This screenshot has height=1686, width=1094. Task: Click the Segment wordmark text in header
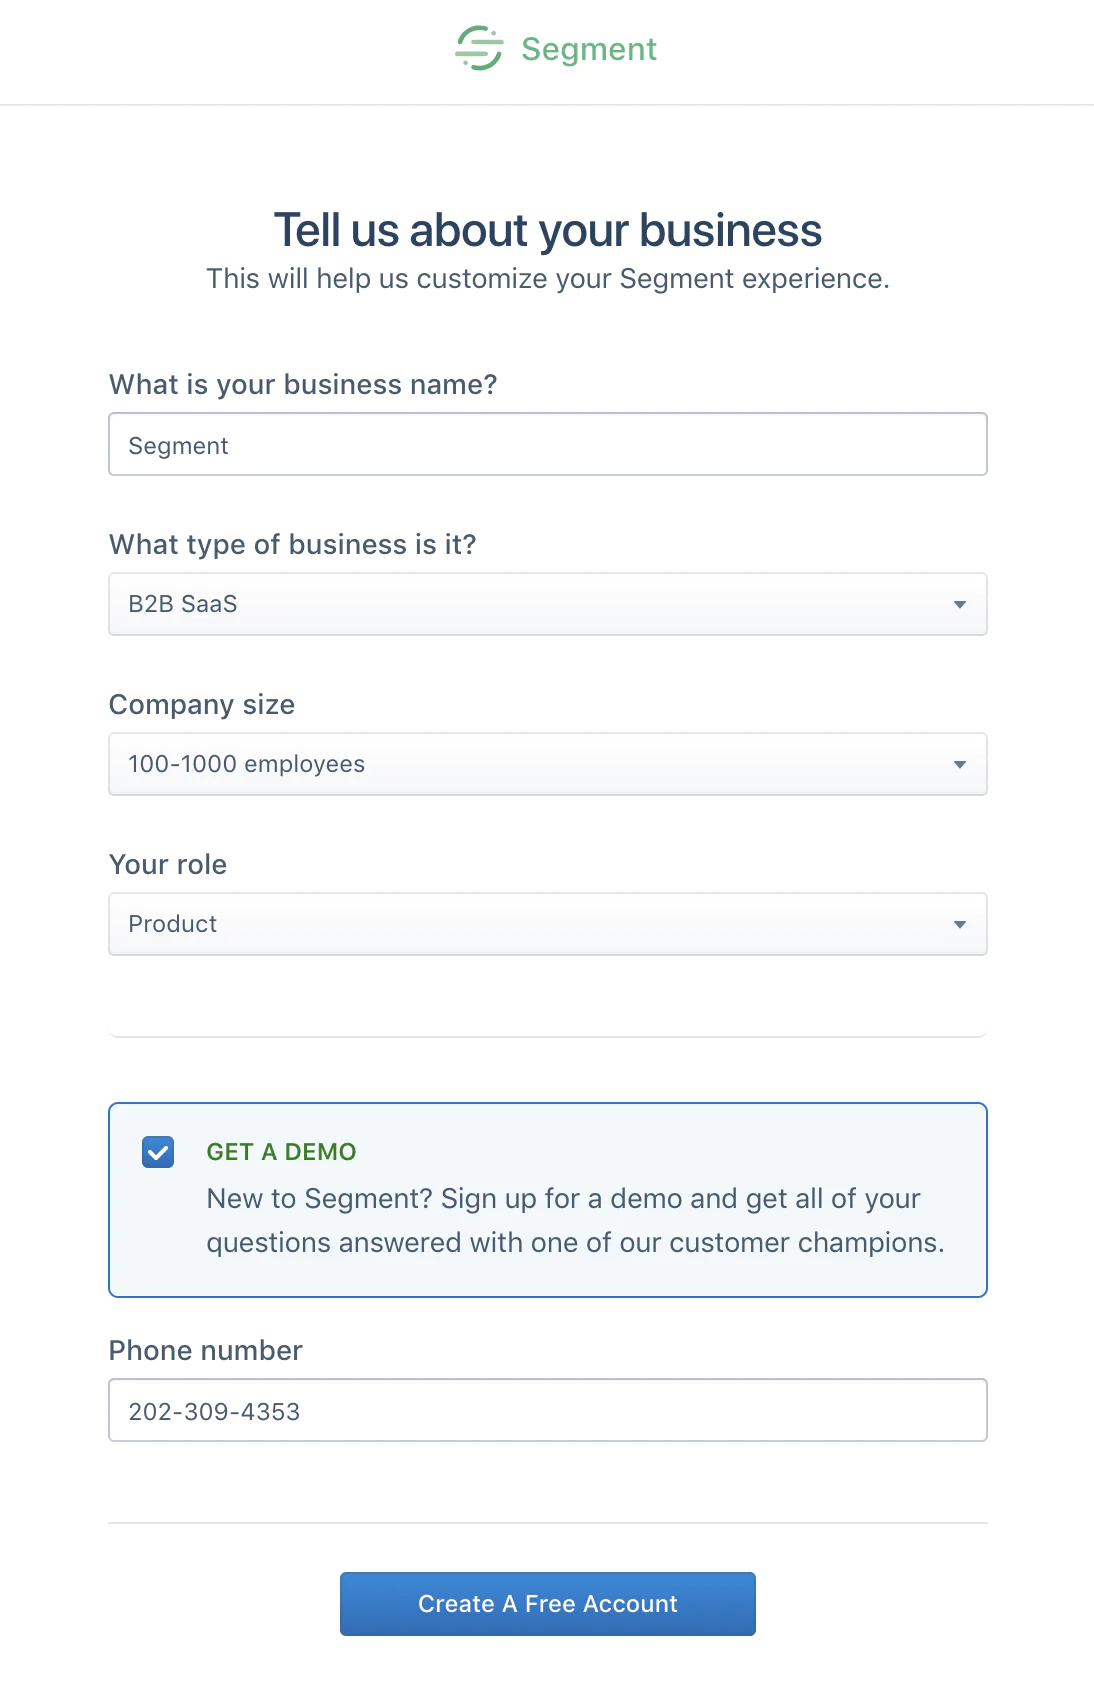[589, 49]
